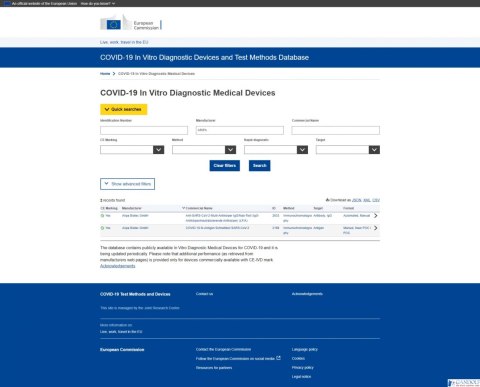480x387 pixels.
Task: Collapse the Quick searches panel
Action: 124,109
